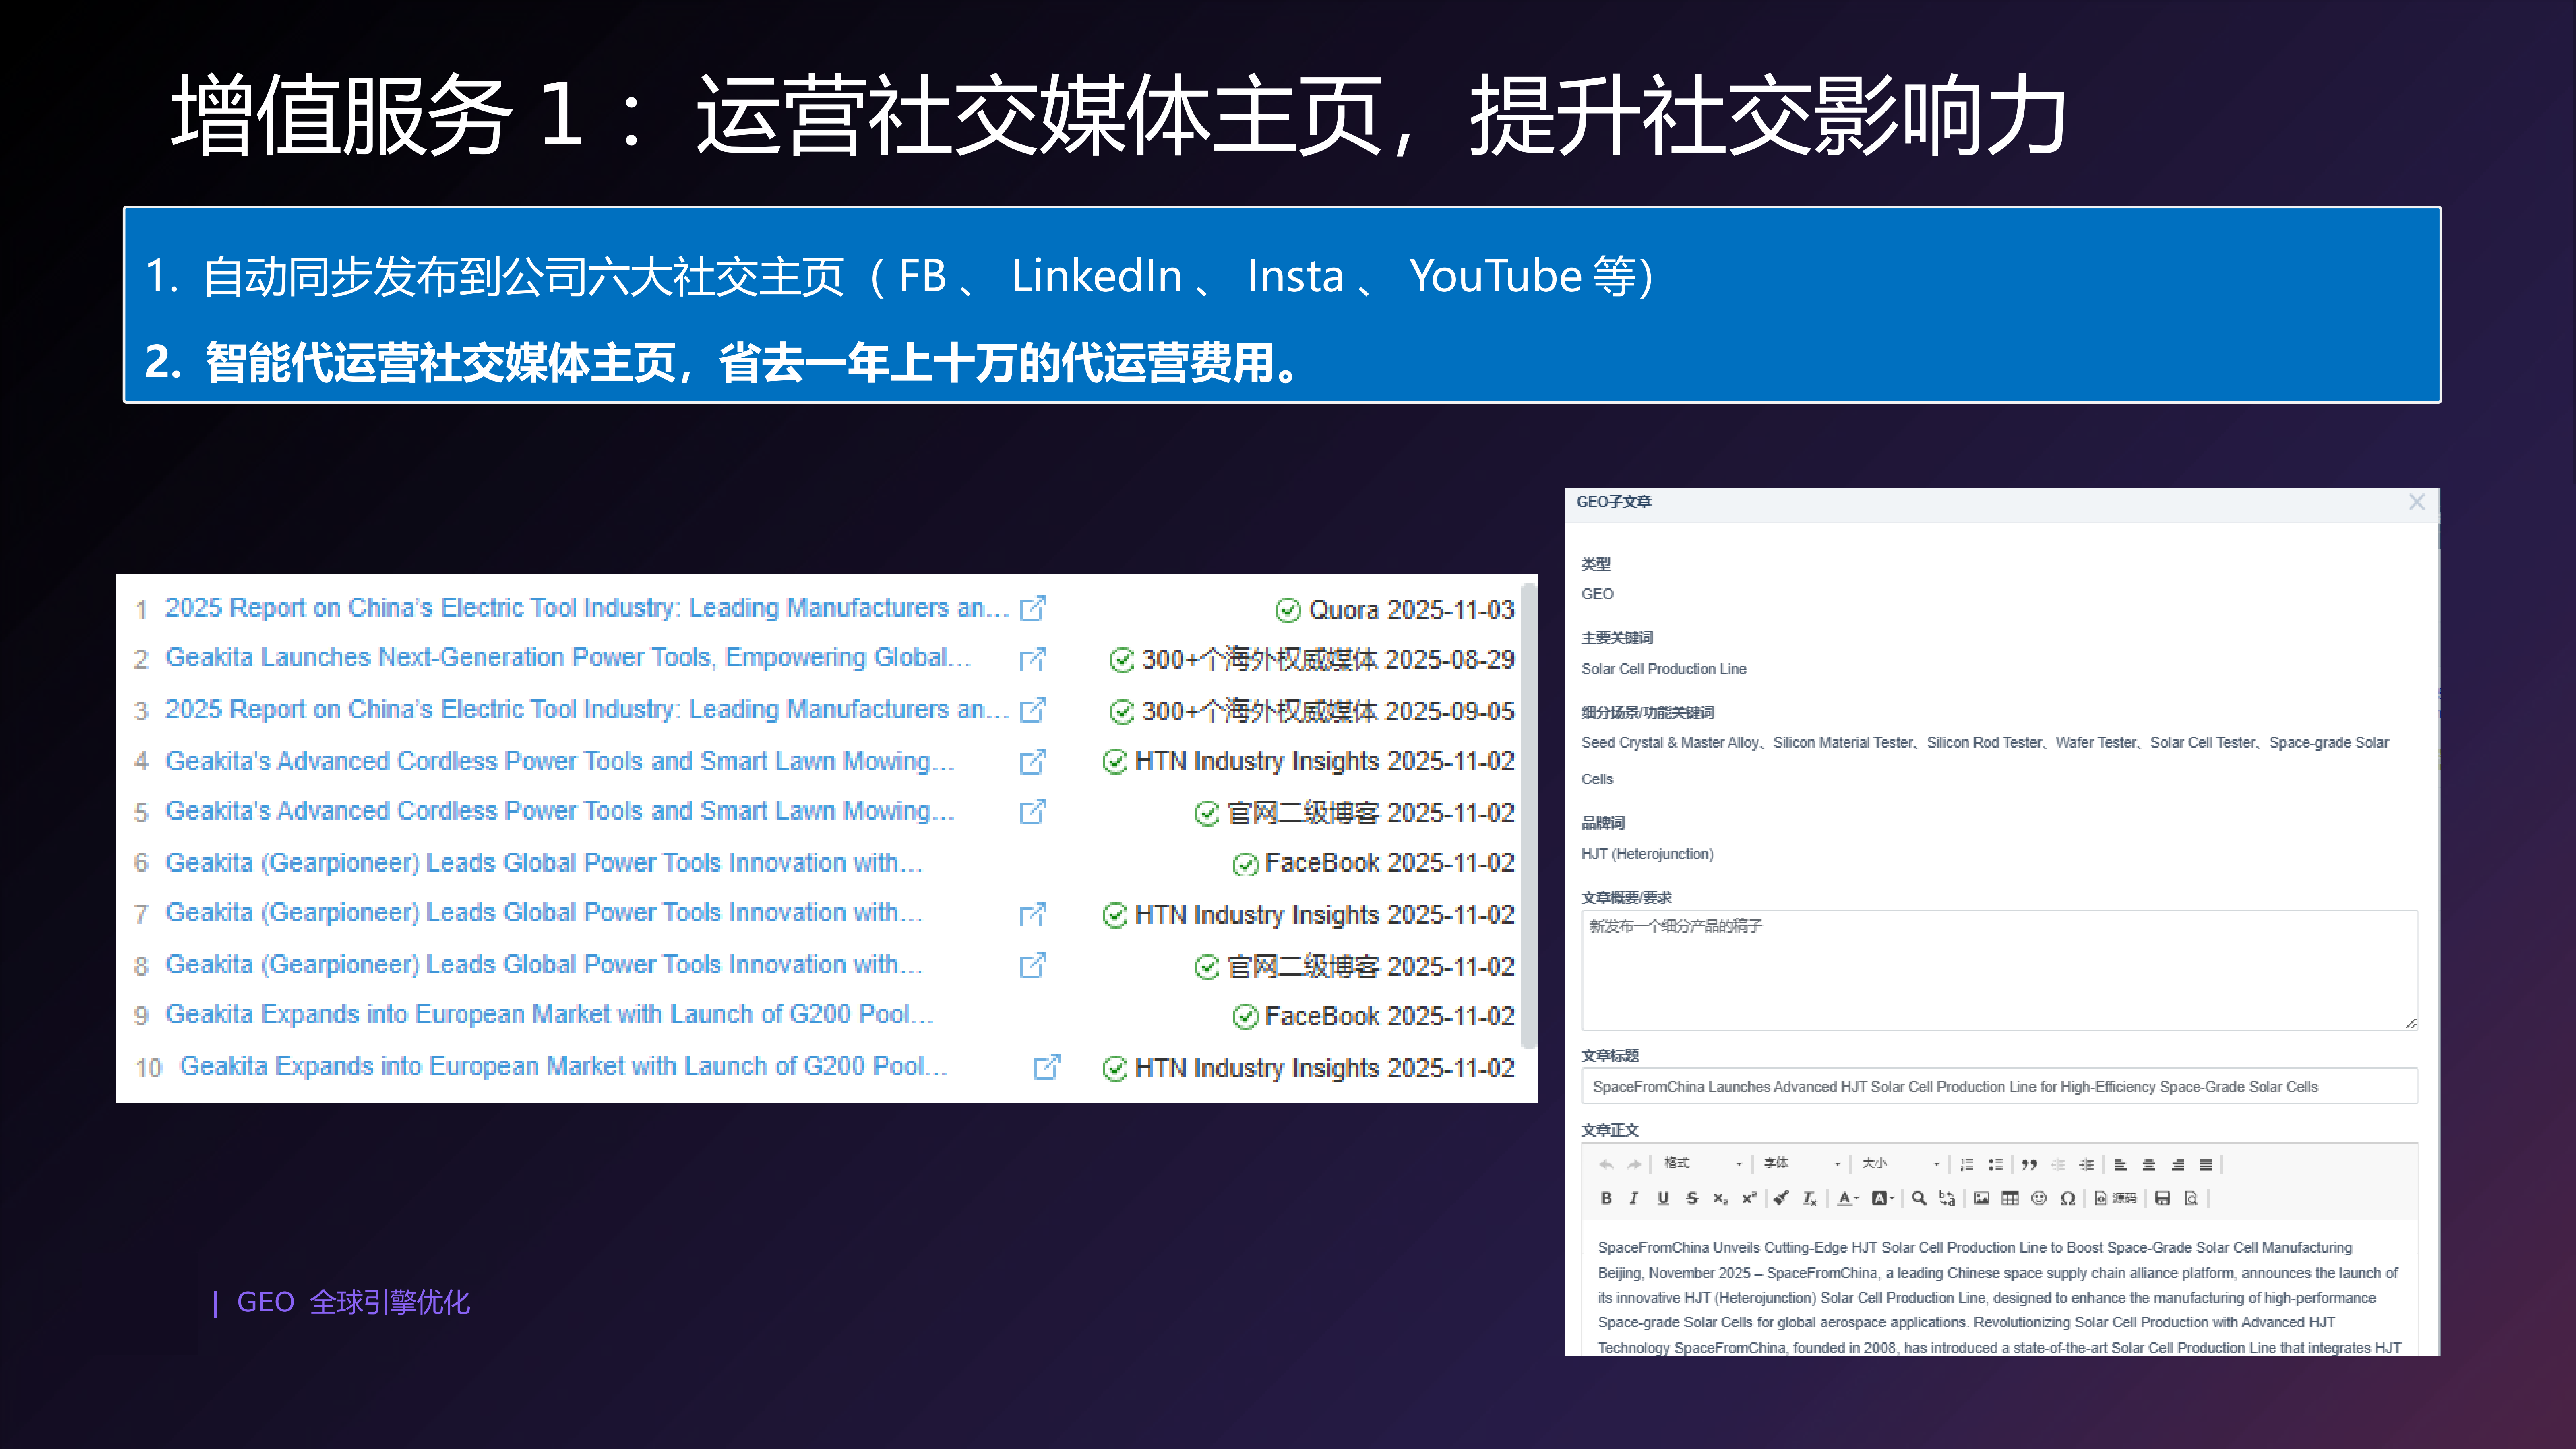Screen dimensions: 2576x1449
Task: Click the block quote icon
Action: pyautogui.click(x=2029, y=1164)
